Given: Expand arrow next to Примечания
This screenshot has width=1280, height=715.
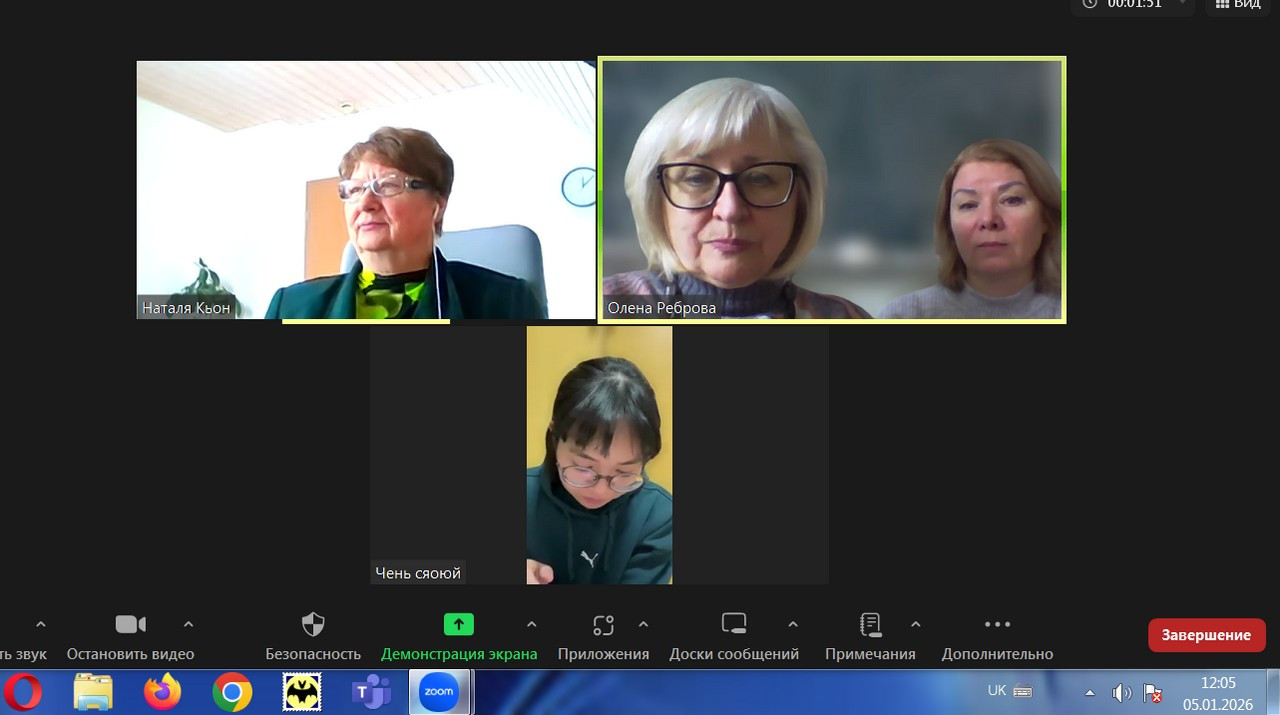Looking at the screenshot, I should click(915, 625).
